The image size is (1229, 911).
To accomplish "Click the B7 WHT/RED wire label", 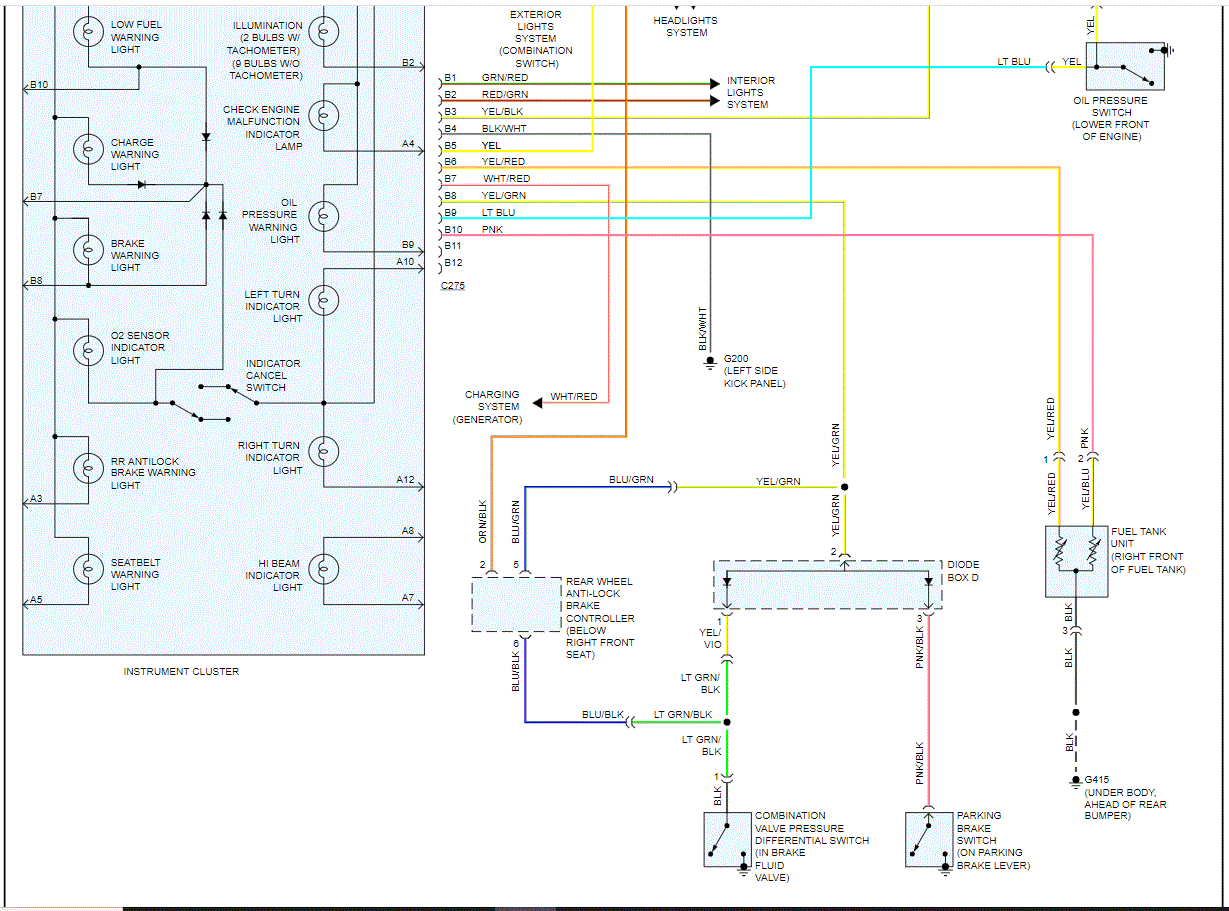I will 506,178.
